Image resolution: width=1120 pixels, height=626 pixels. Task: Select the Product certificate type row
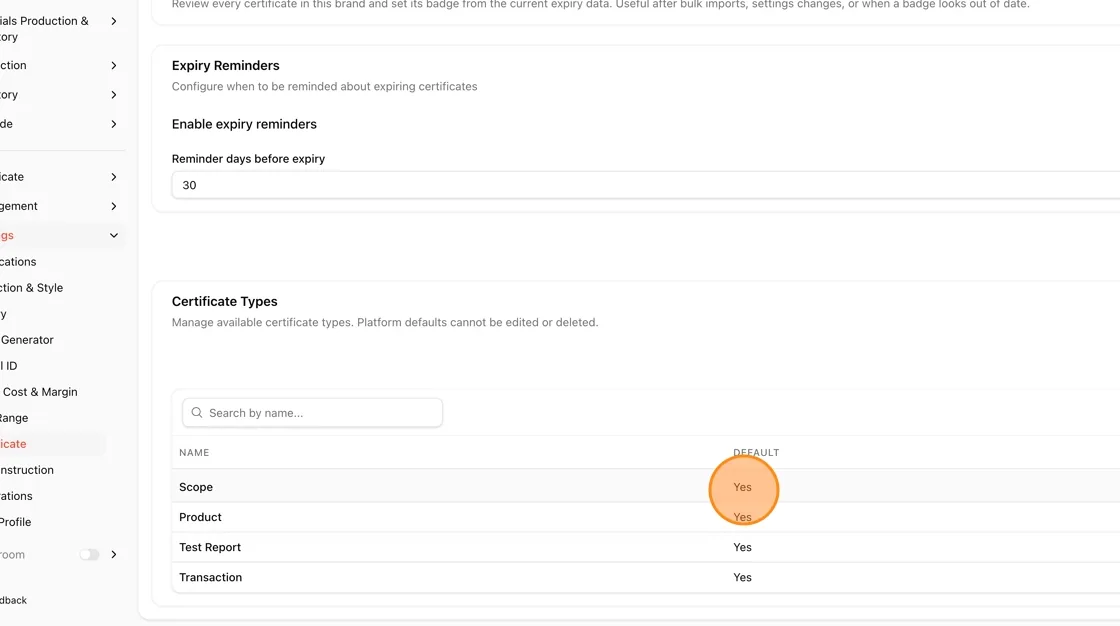(x=646, y=517)
